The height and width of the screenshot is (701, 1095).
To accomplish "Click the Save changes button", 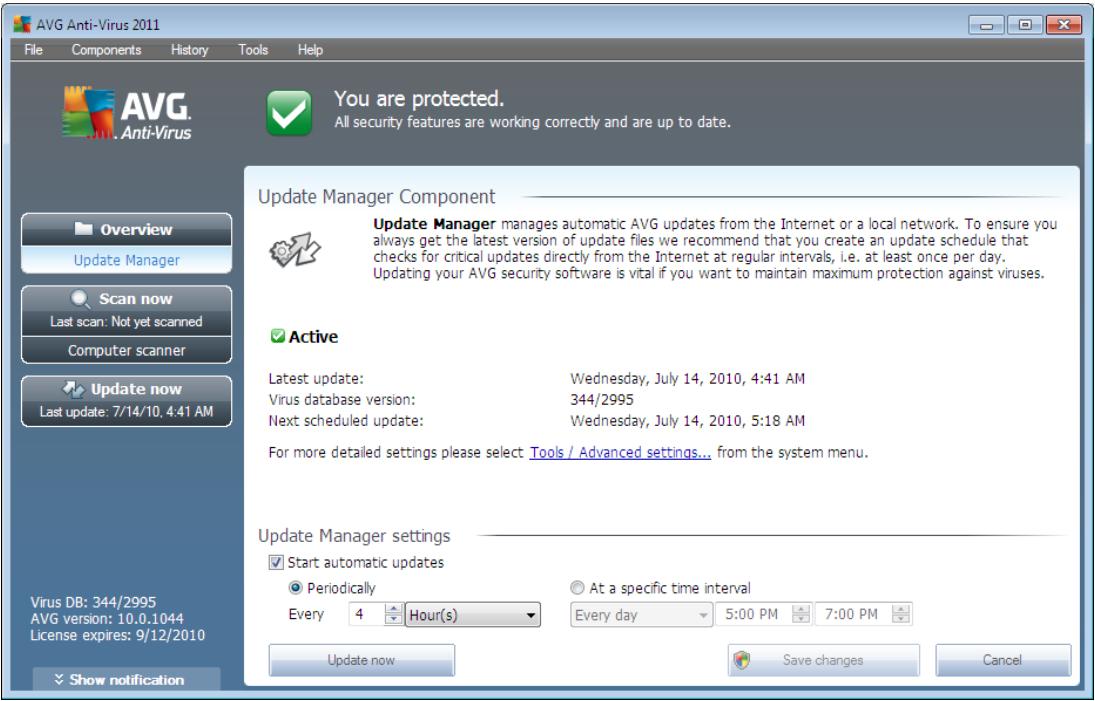I will 823,661.
